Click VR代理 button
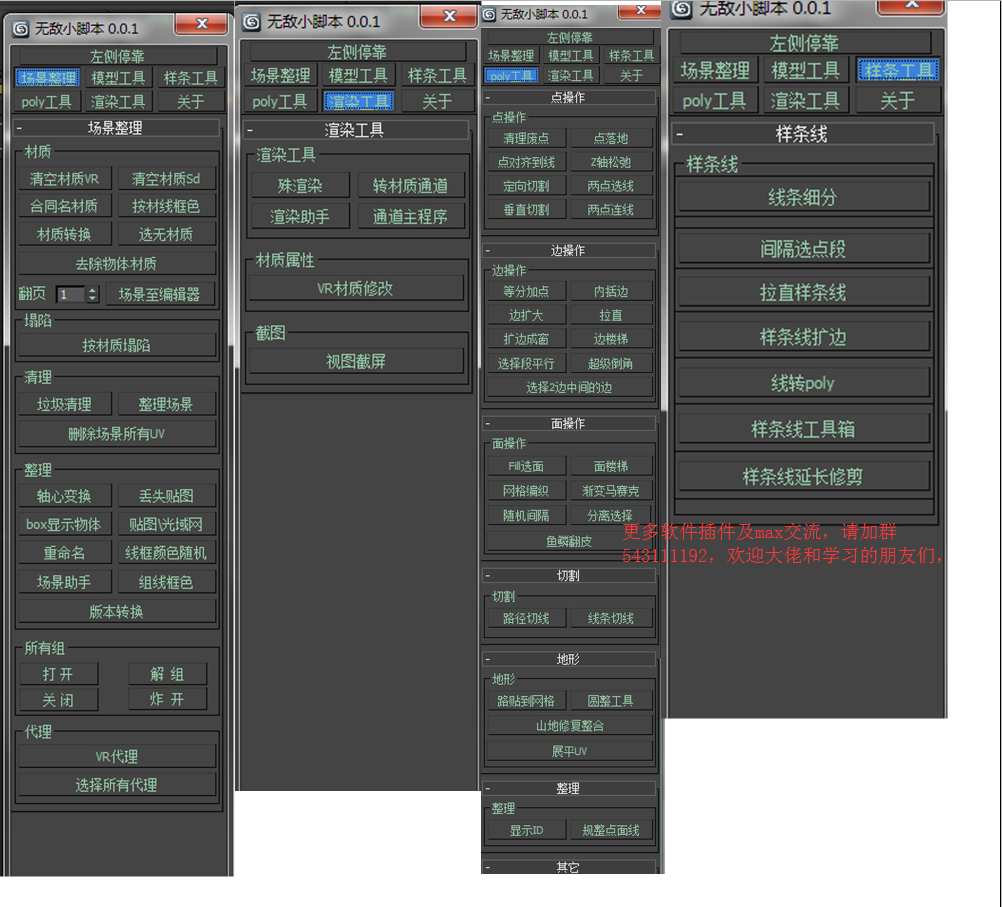The image size is (1002, 907). pyautogui.click(x=116, y=757)
